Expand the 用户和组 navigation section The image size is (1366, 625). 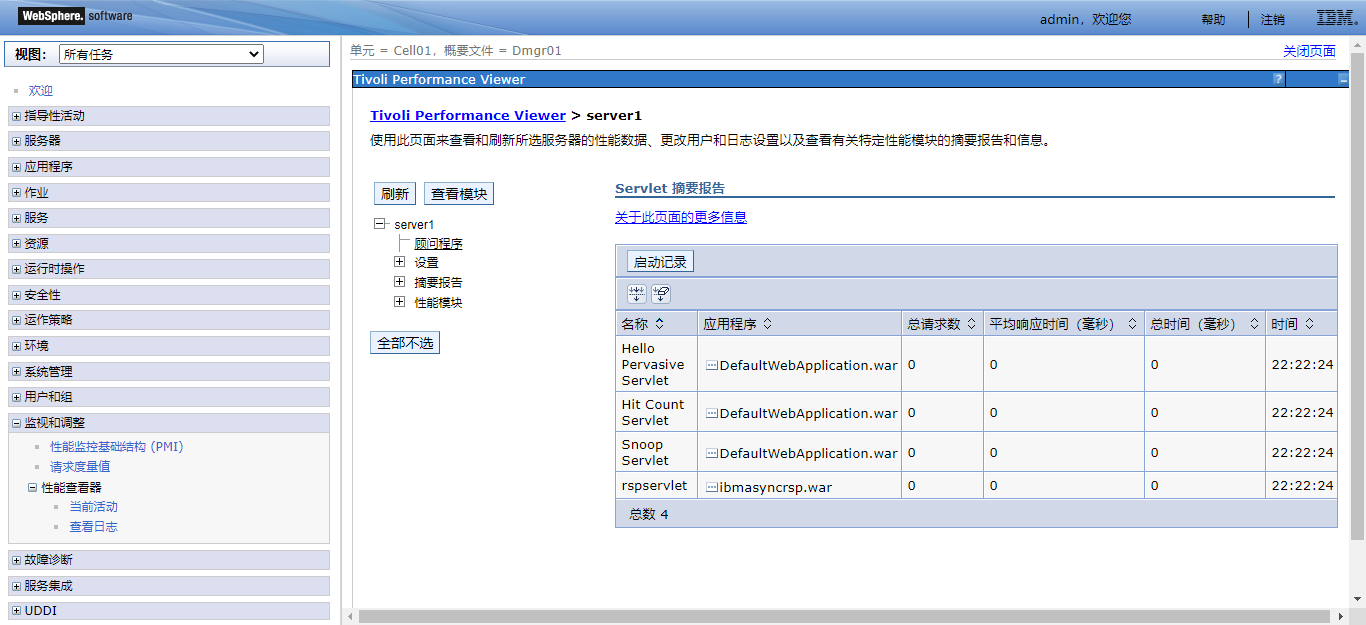click(x=16, y=397)
